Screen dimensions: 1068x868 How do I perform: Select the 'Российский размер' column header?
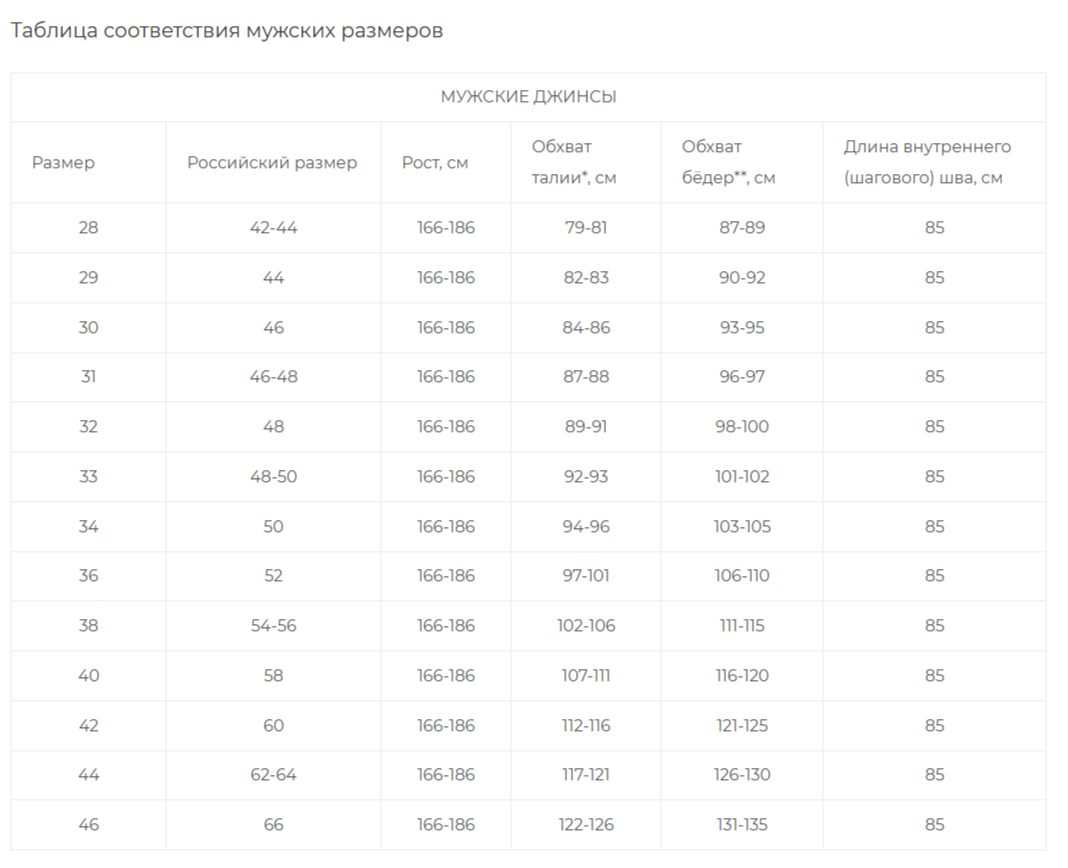coord(272,162)
